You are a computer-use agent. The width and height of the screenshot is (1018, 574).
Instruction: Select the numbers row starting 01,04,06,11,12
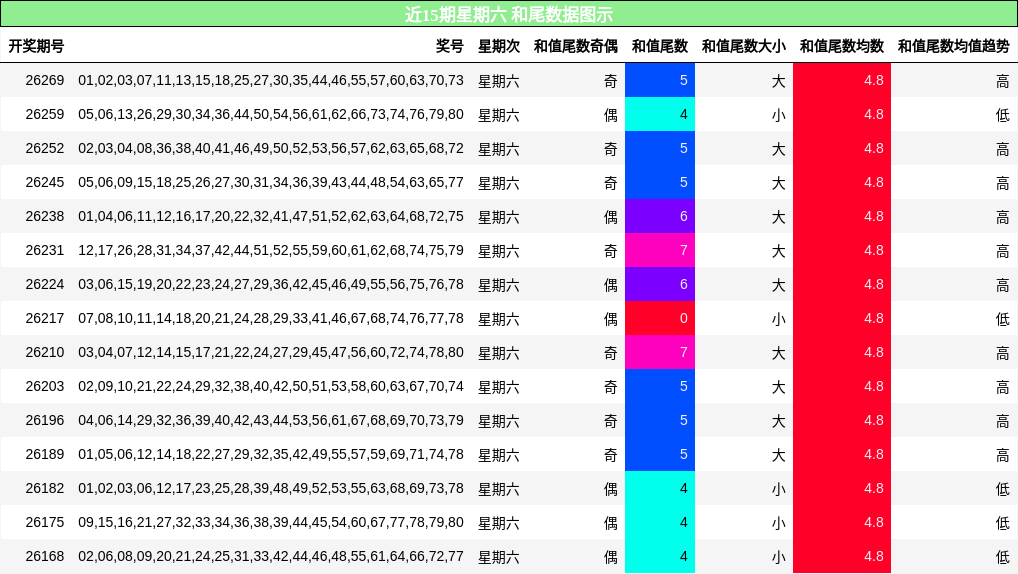click(271, 216)
